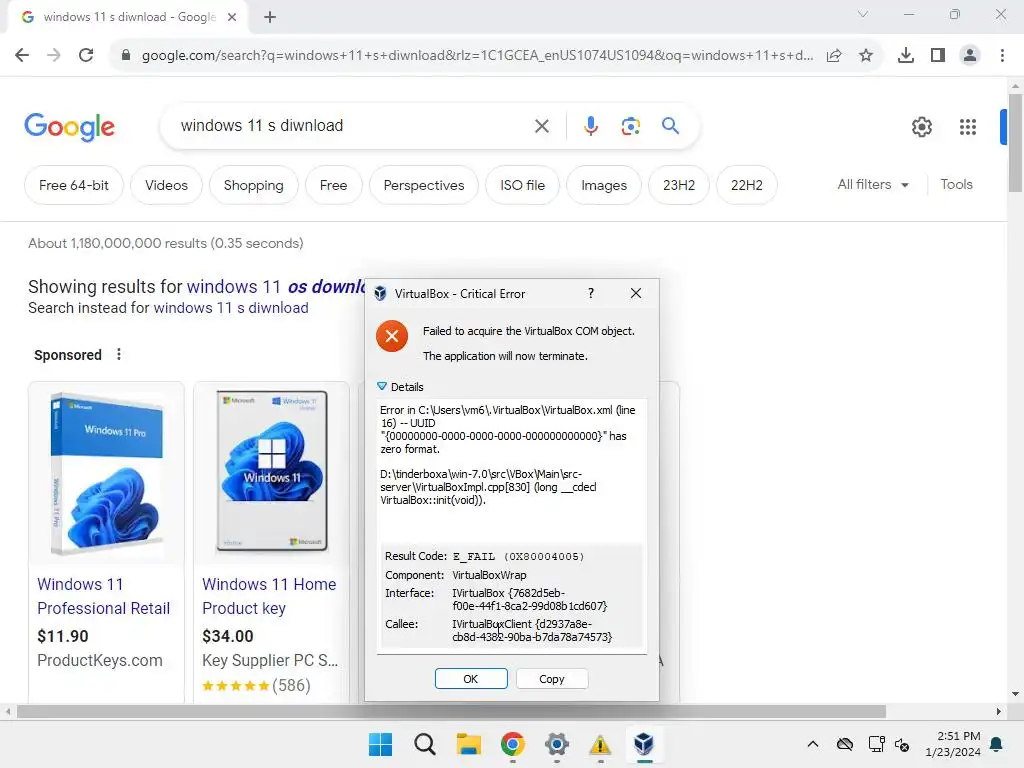1024x768 pixels.
Task: Click Copy in VirtualBox error dialog
Action: click(552, 679)
